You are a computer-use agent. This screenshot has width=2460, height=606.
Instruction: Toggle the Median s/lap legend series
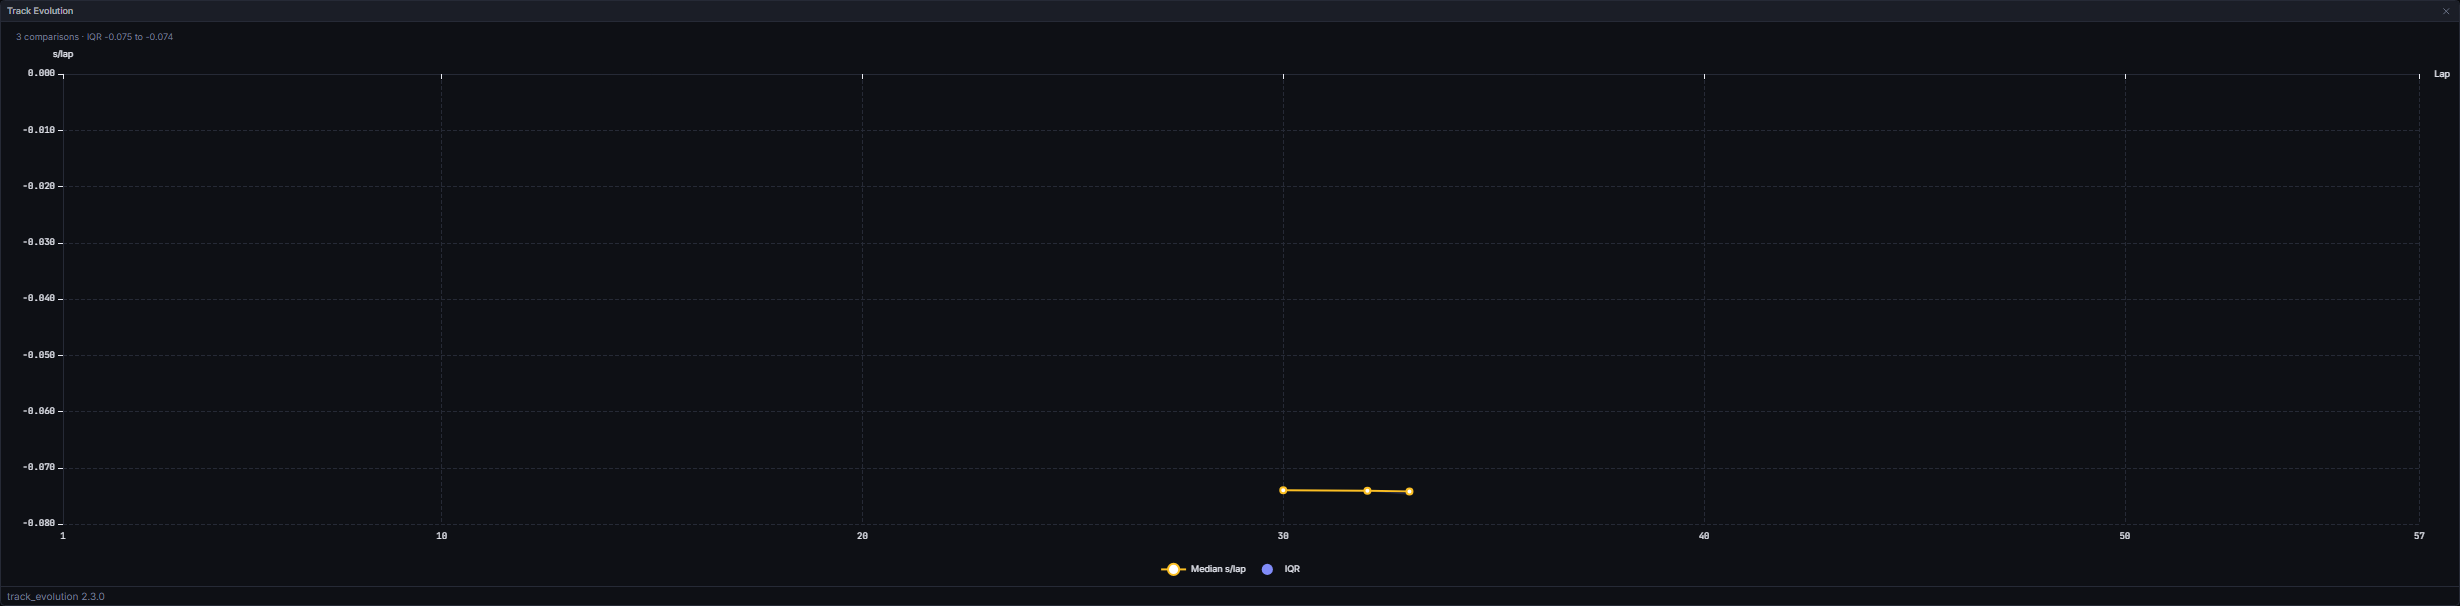click(1204, 569)
